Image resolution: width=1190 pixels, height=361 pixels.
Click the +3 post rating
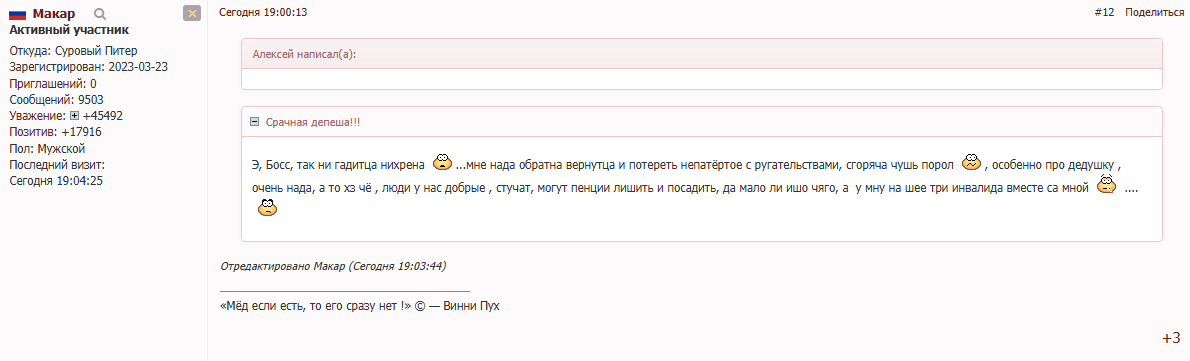(x=1171, y=338)
